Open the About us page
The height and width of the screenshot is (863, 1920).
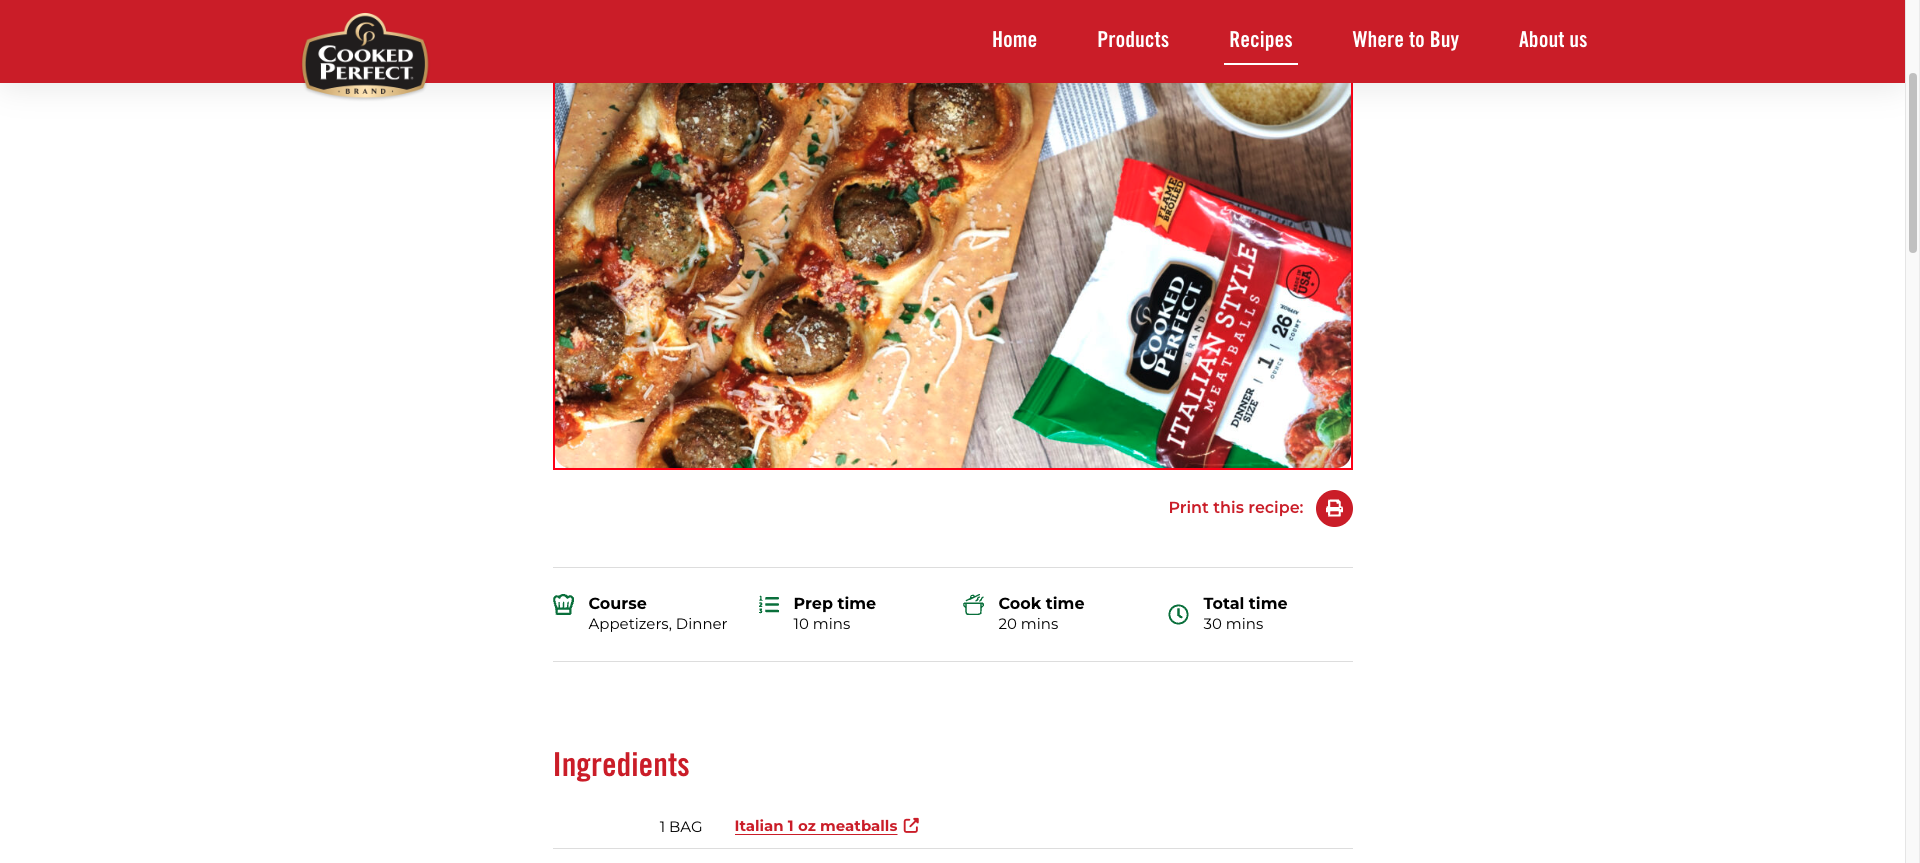click(x=1553, y=40)
